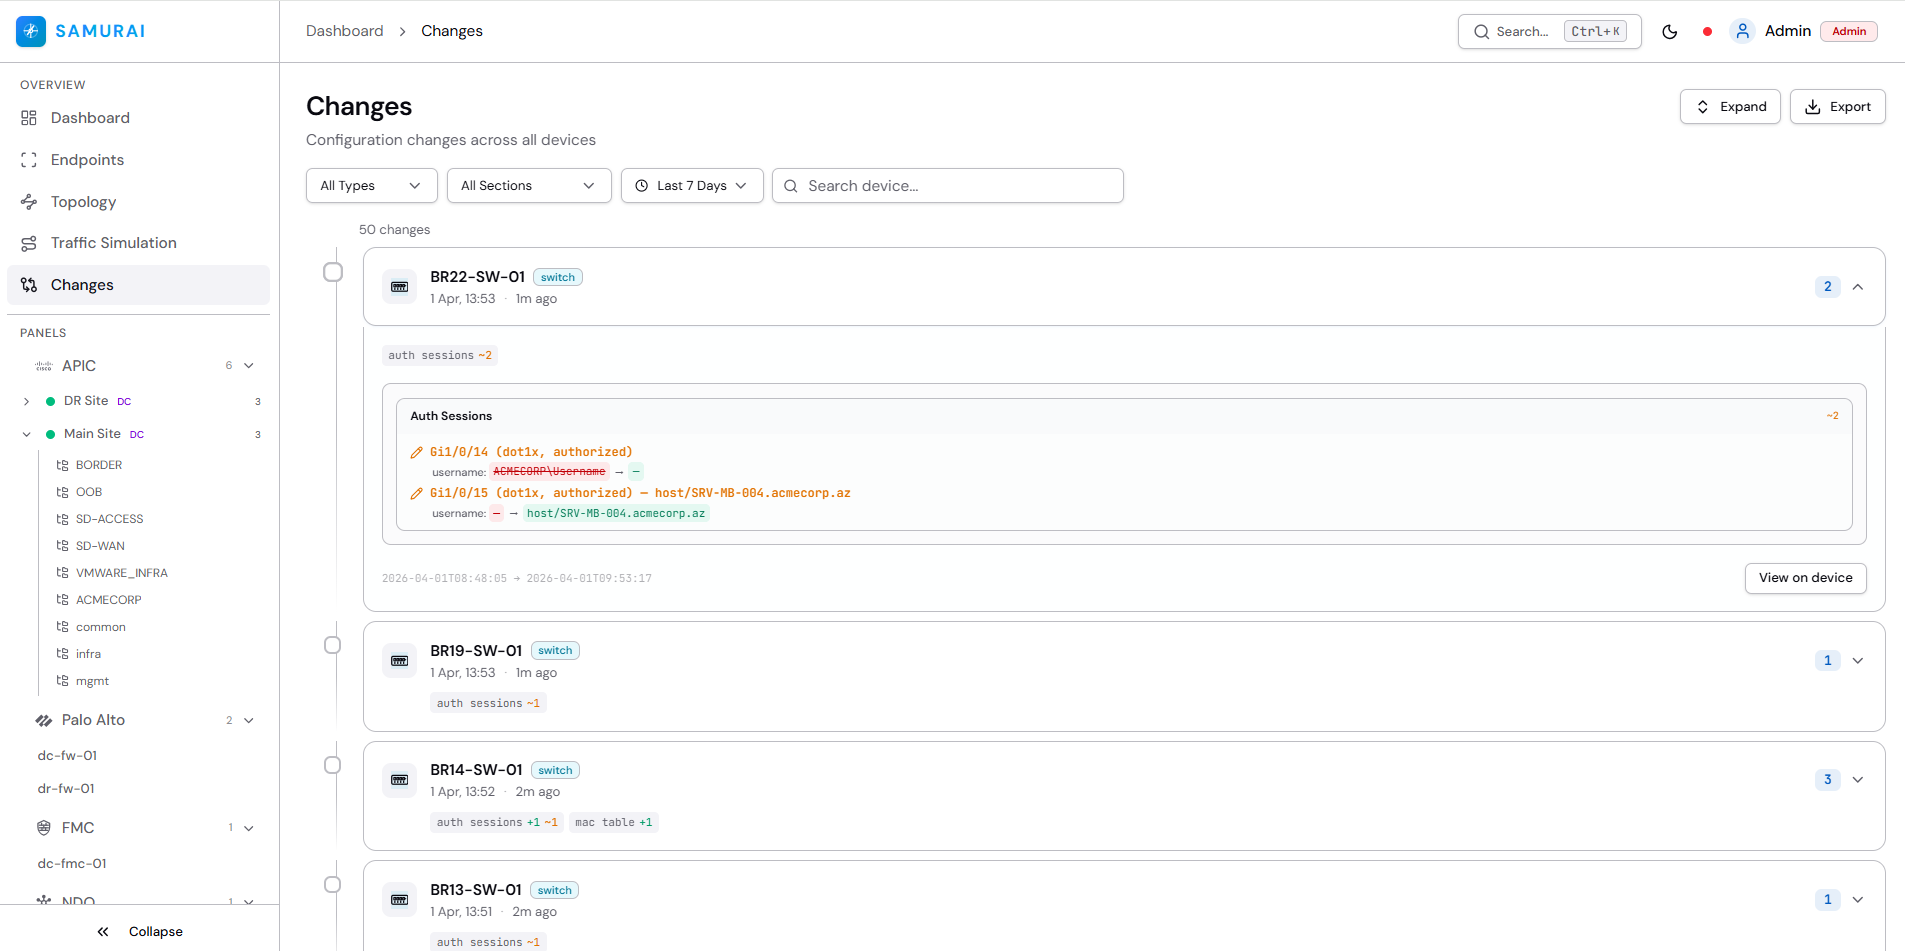Open the Last 7 Days date dropdown
The height and width of the screenshot is (951, 1905).
[x=691, y=185]
